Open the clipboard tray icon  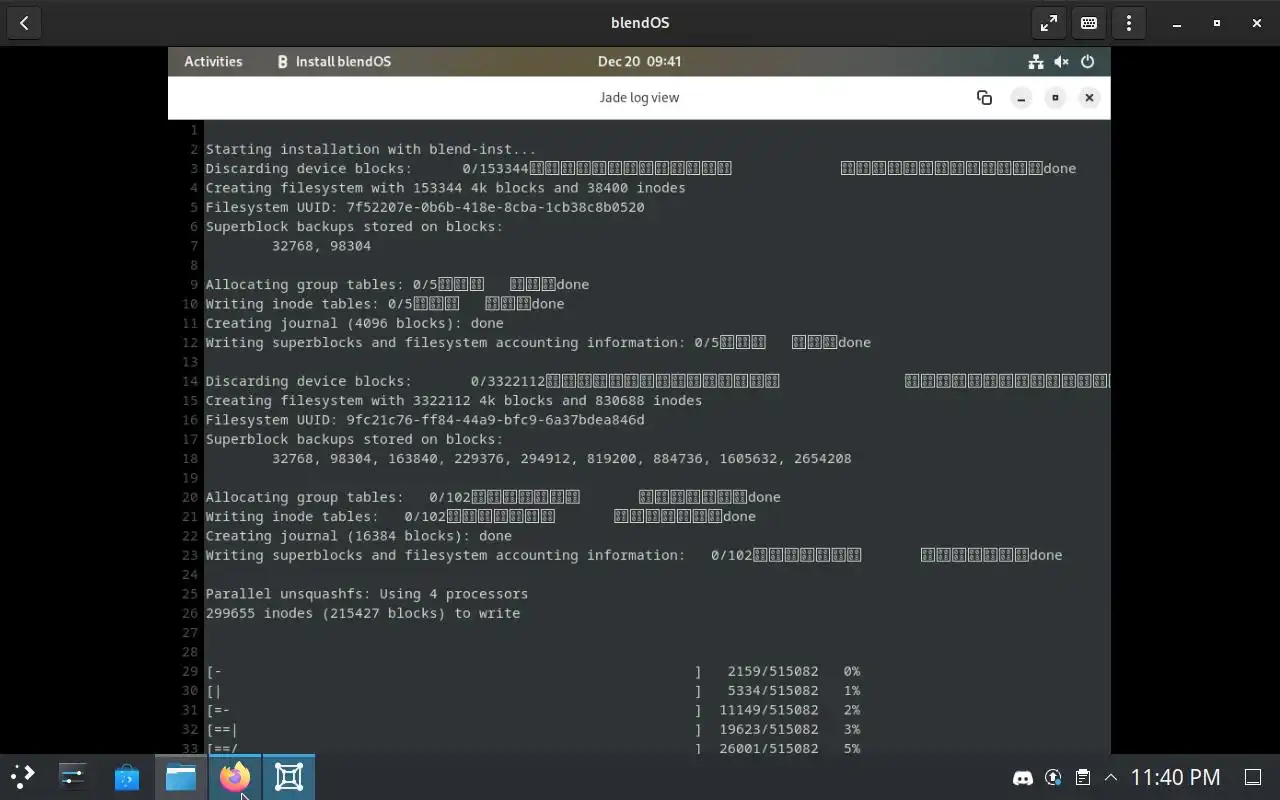[x=1082, y=777]
